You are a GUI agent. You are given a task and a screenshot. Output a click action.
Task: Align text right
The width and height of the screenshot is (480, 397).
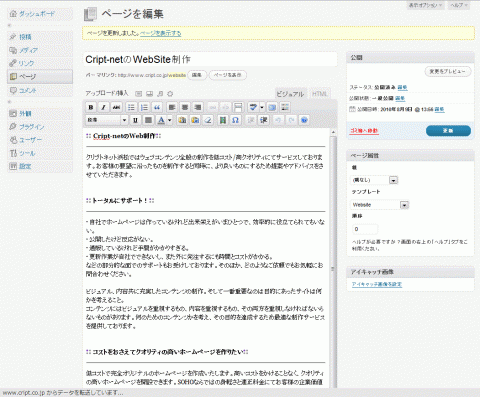[198, 107]
